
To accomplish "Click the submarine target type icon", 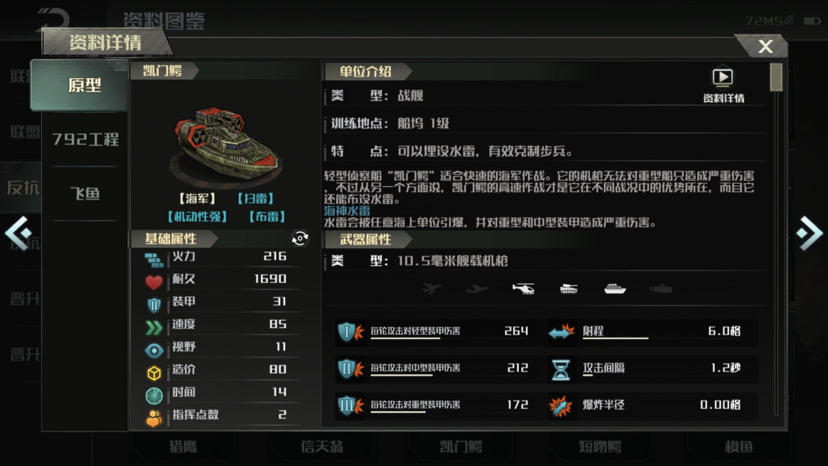I will click(661, 288).
